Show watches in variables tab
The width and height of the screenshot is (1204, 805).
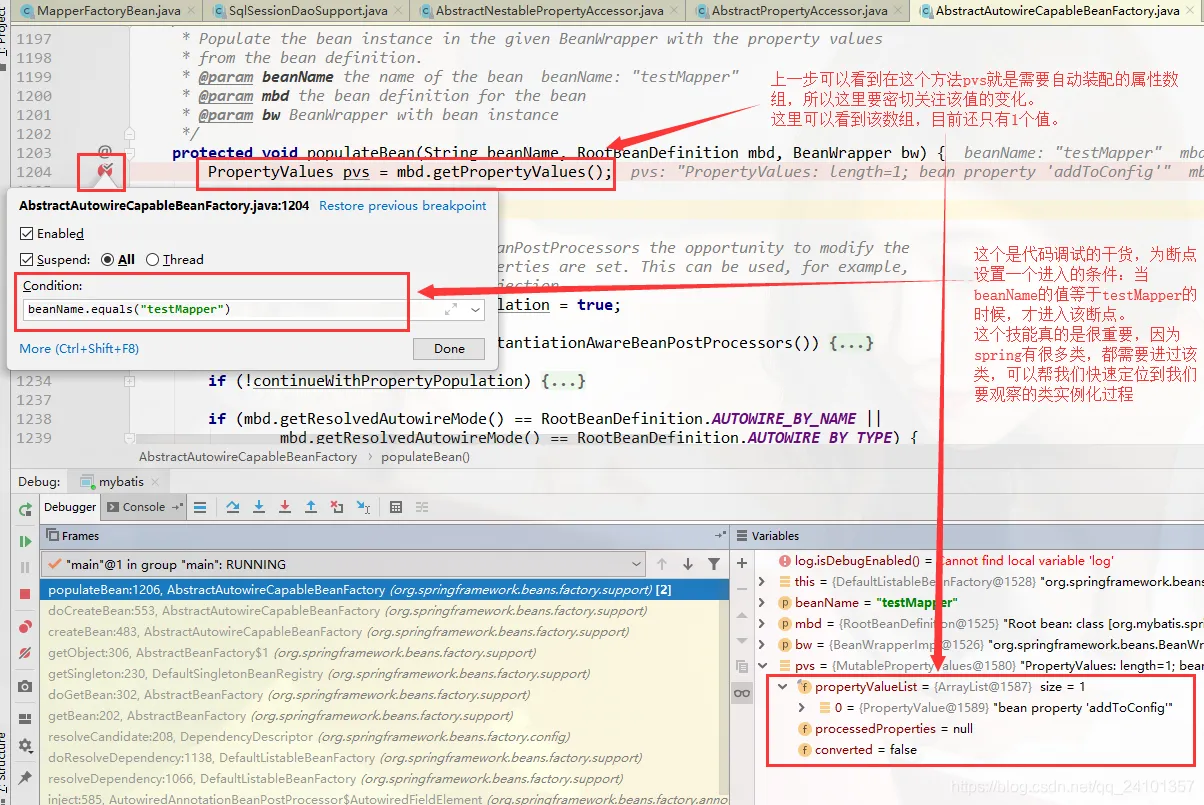[742, 693]
